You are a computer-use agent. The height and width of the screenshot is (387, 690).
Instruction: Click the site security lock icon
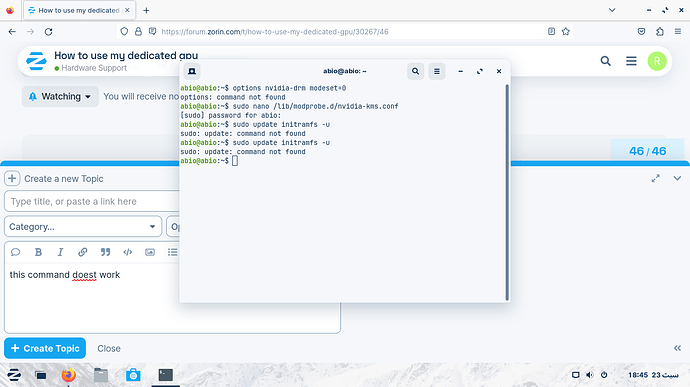138,31
